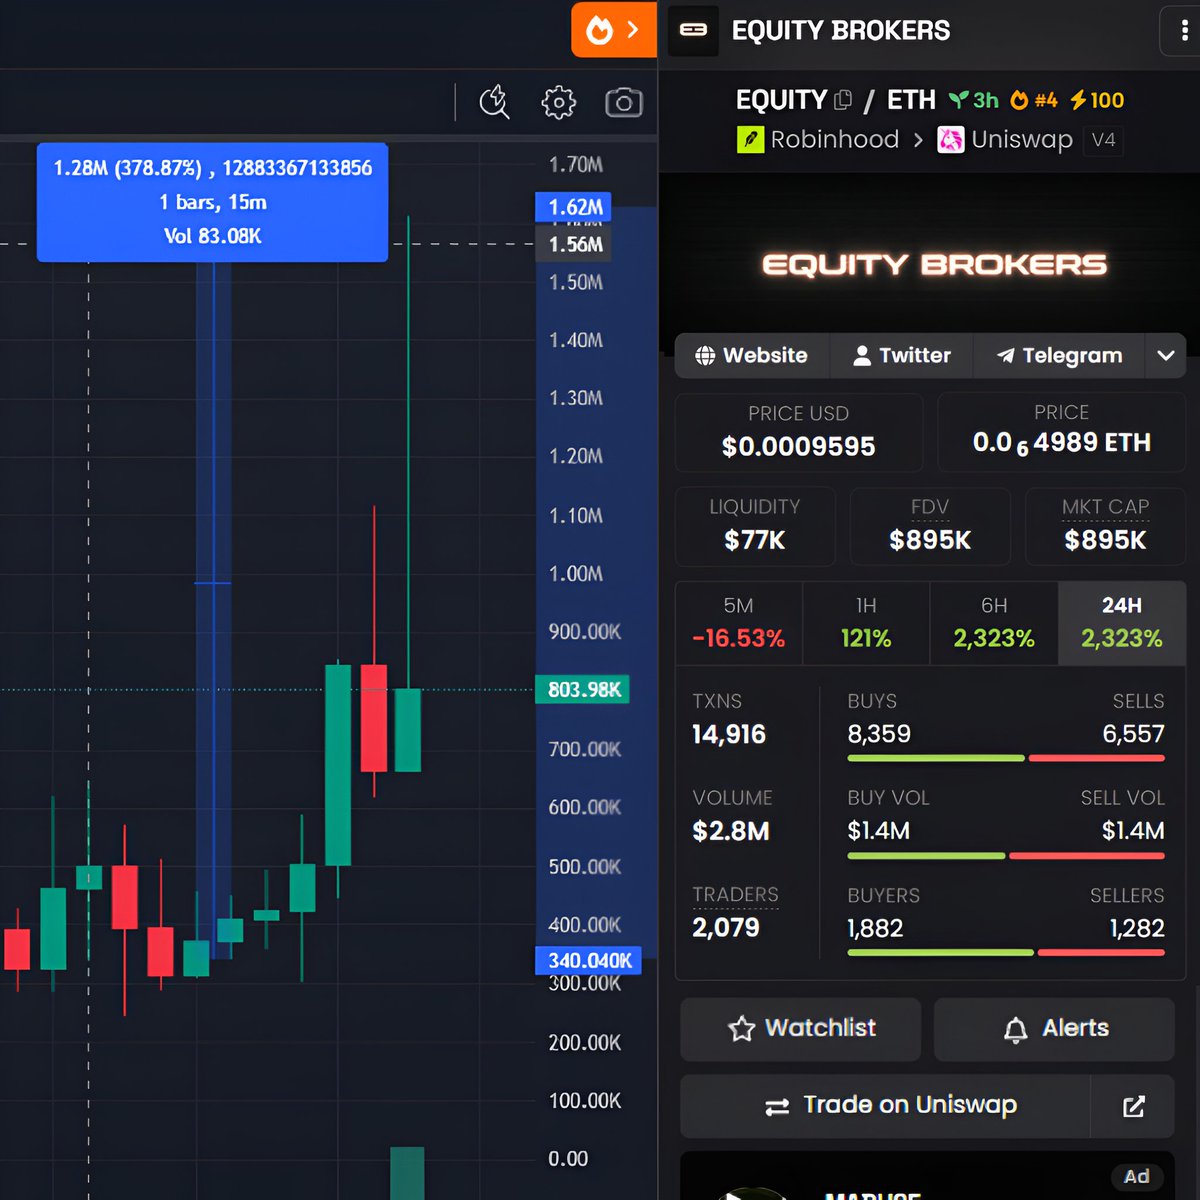Screen dimensions: 1200x1200
Task: Click the blue measurement info tooltip
Action: 212,202
